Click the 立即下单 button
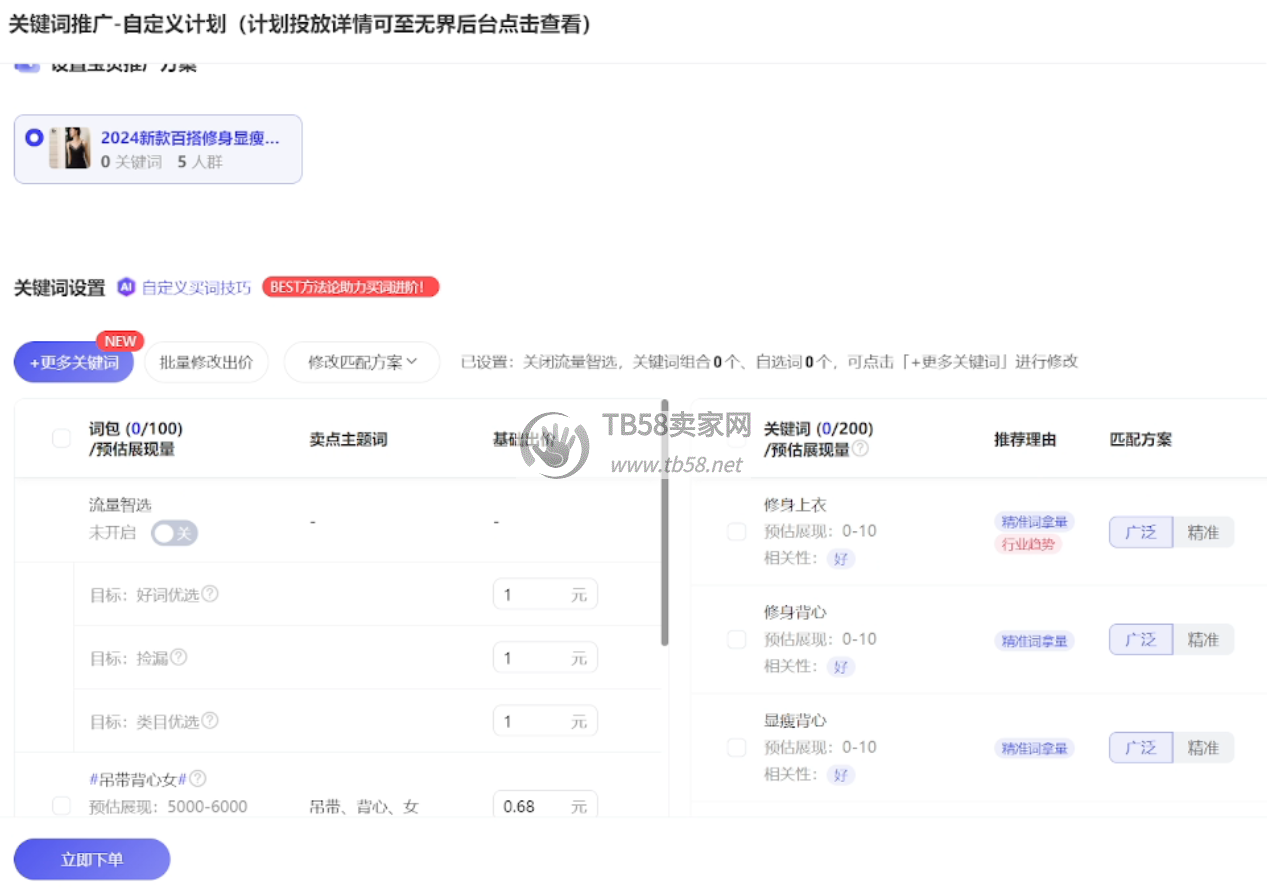 (x=92, y=859)
